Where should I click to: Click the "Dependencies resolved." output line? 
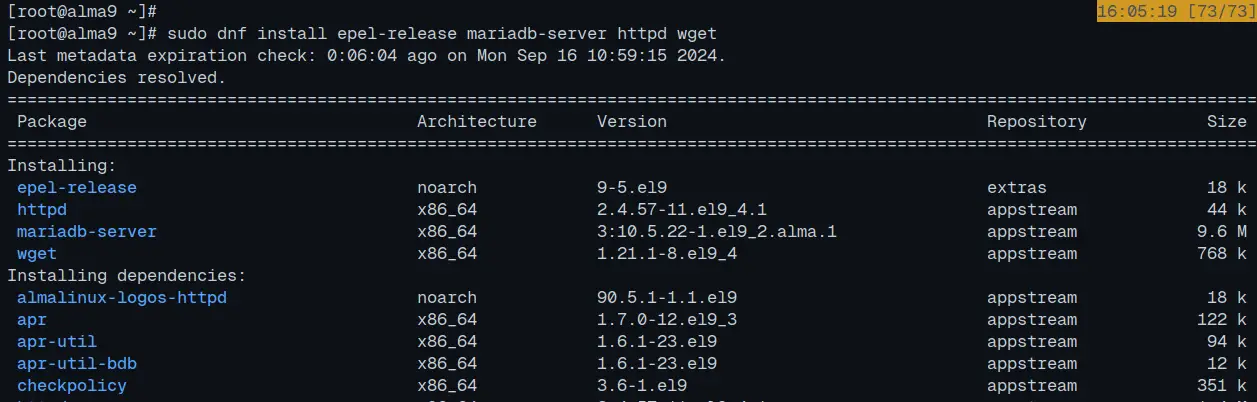tap(116, 78)
